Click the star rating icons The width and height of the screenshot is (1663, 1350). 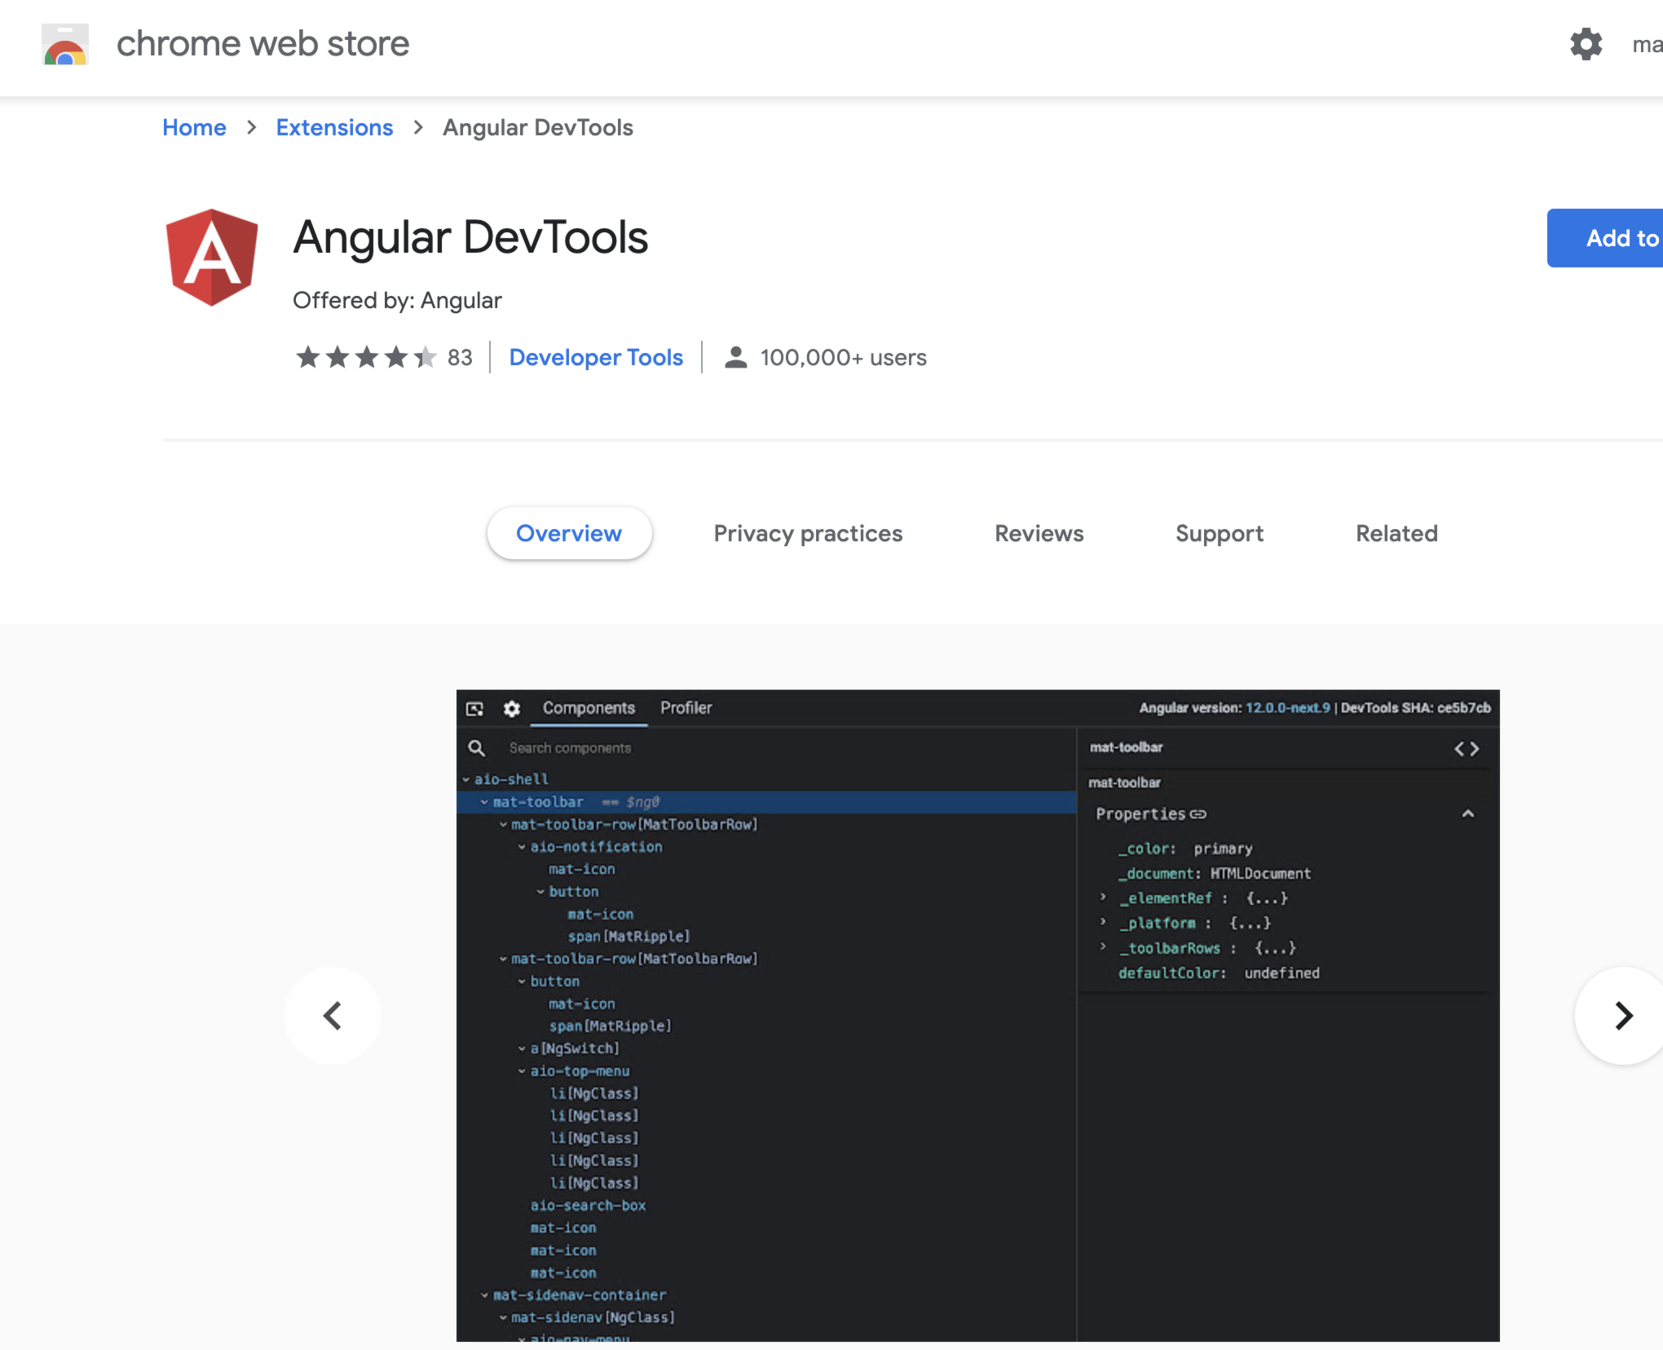pyautogui.click(x=366, y=357)
